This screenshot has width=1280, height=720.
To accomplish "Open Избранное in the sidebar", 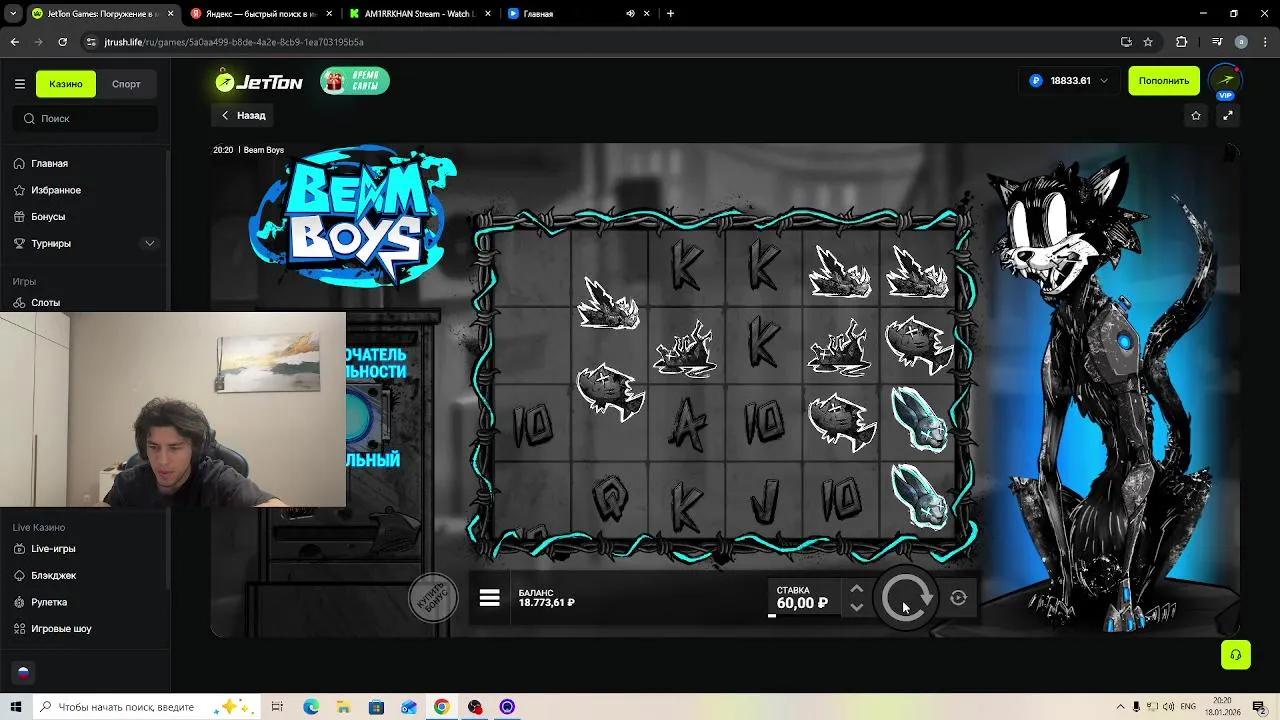I will [x=56, y=190].
